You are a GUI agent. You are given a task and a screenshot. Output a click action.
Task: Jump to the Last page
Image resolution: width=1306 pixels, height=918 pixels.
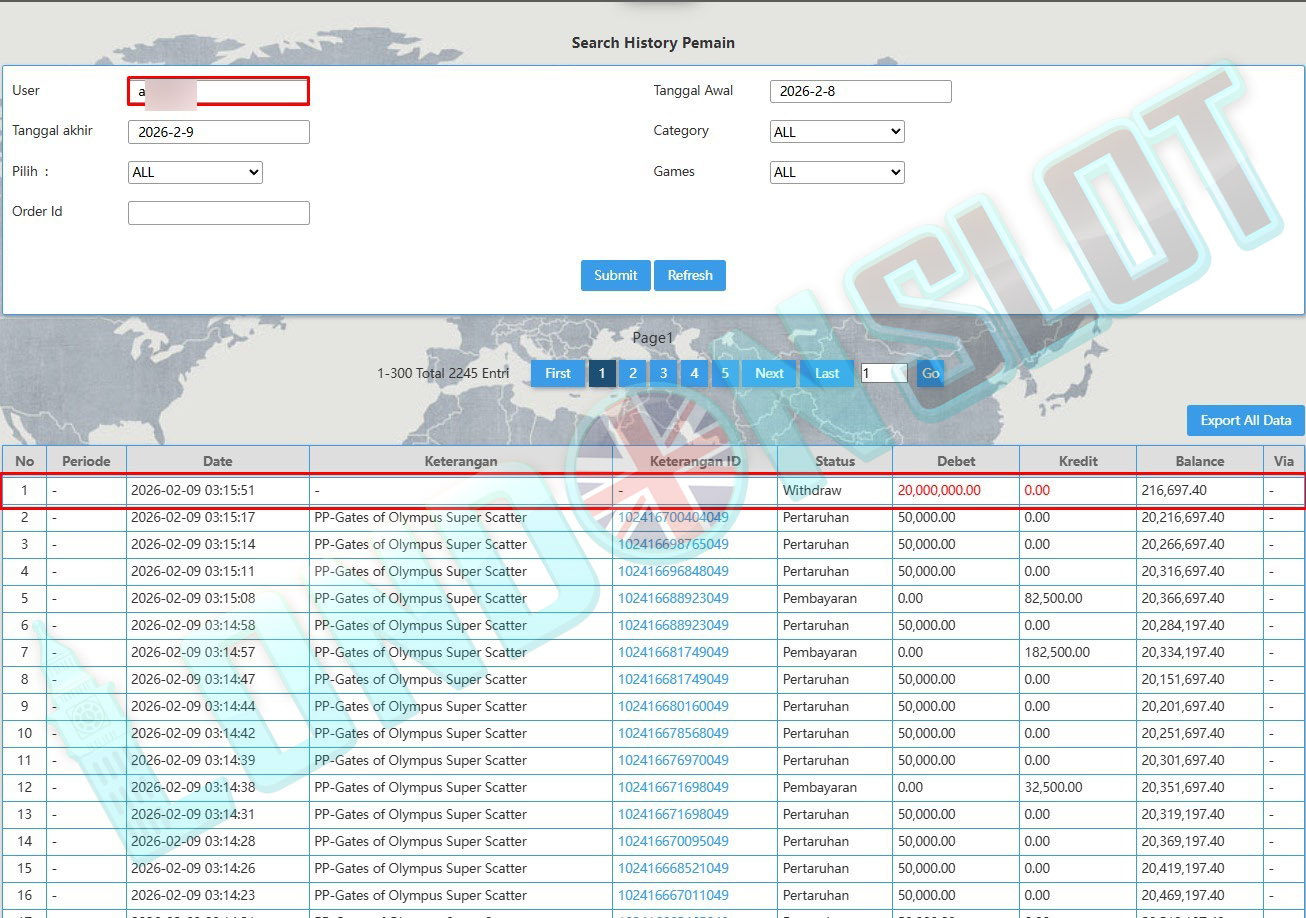(x=827, y=373)
